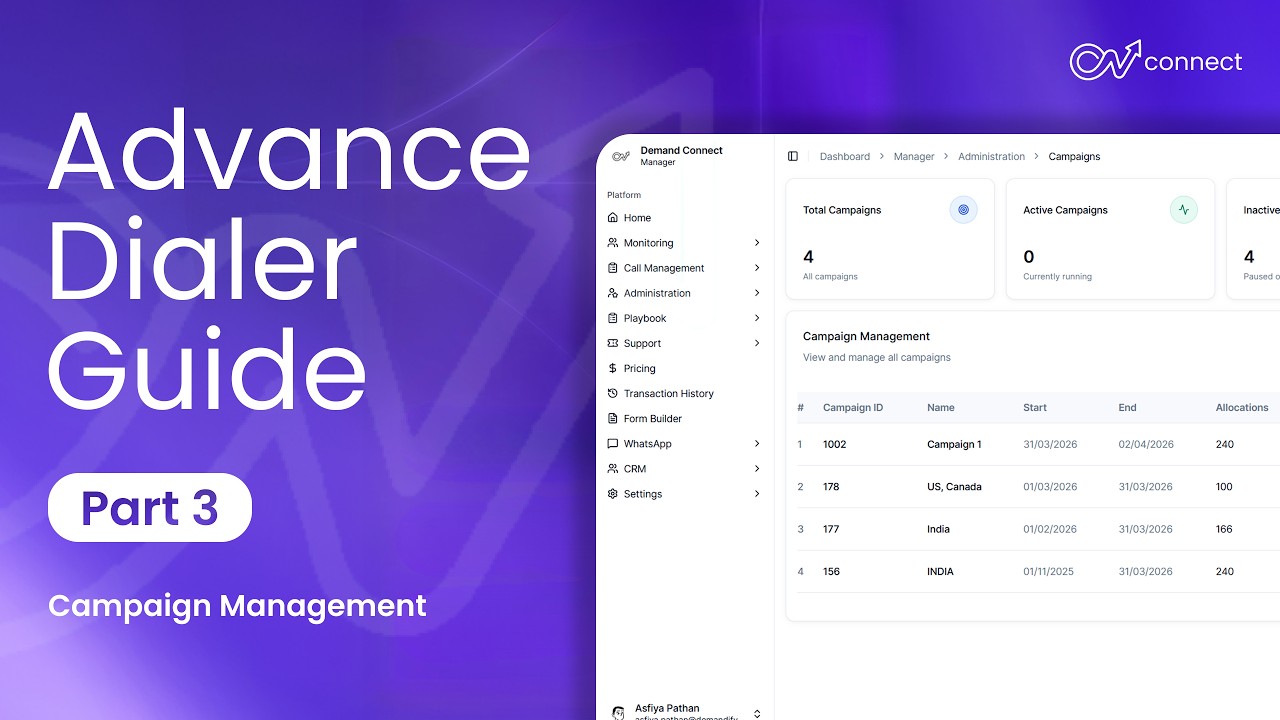Click the Total Campaigns target icon
Screen dimensions: 1280x720
(x=963, y=210)
